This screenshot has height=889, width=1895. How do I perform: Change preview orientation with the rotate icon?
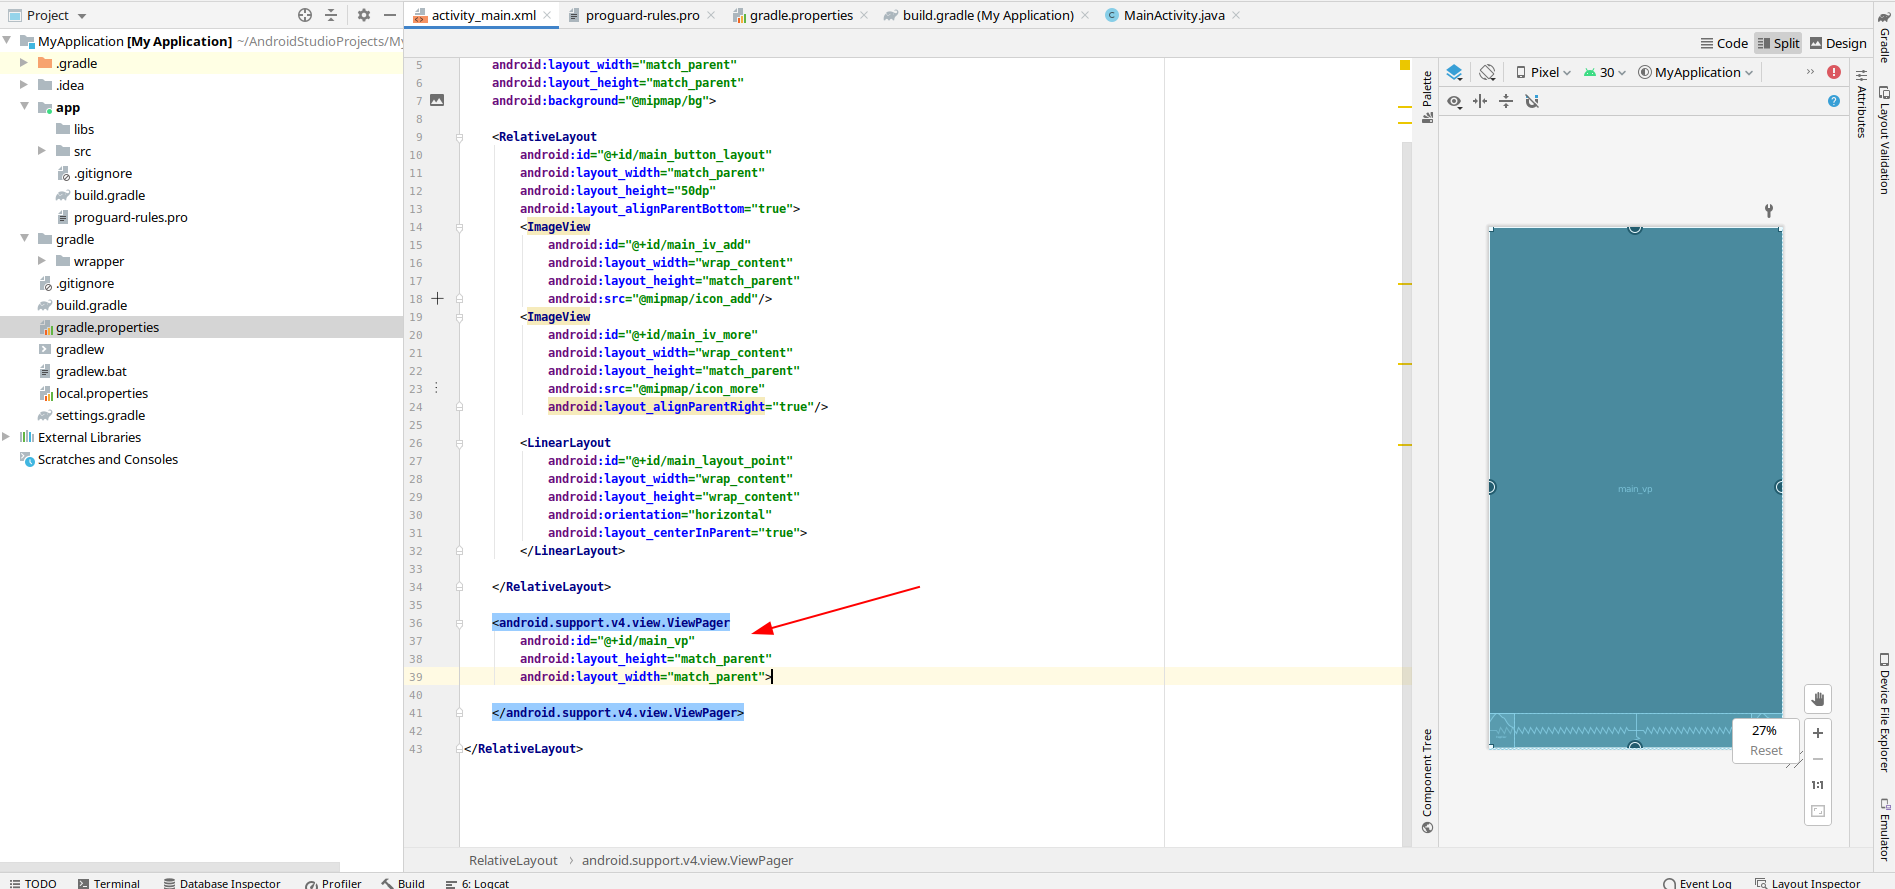point(1488,72)
